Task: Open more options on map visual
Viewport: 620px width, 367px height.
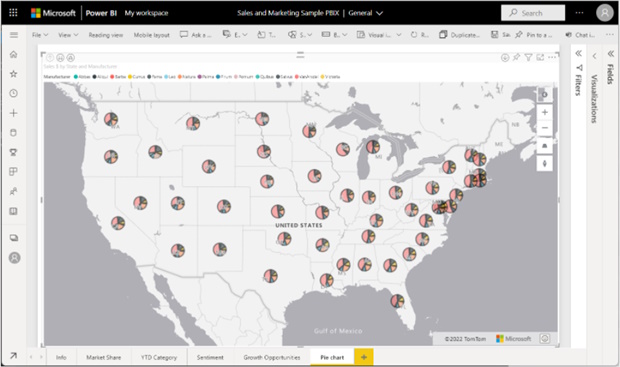Action: pos(552,58)
